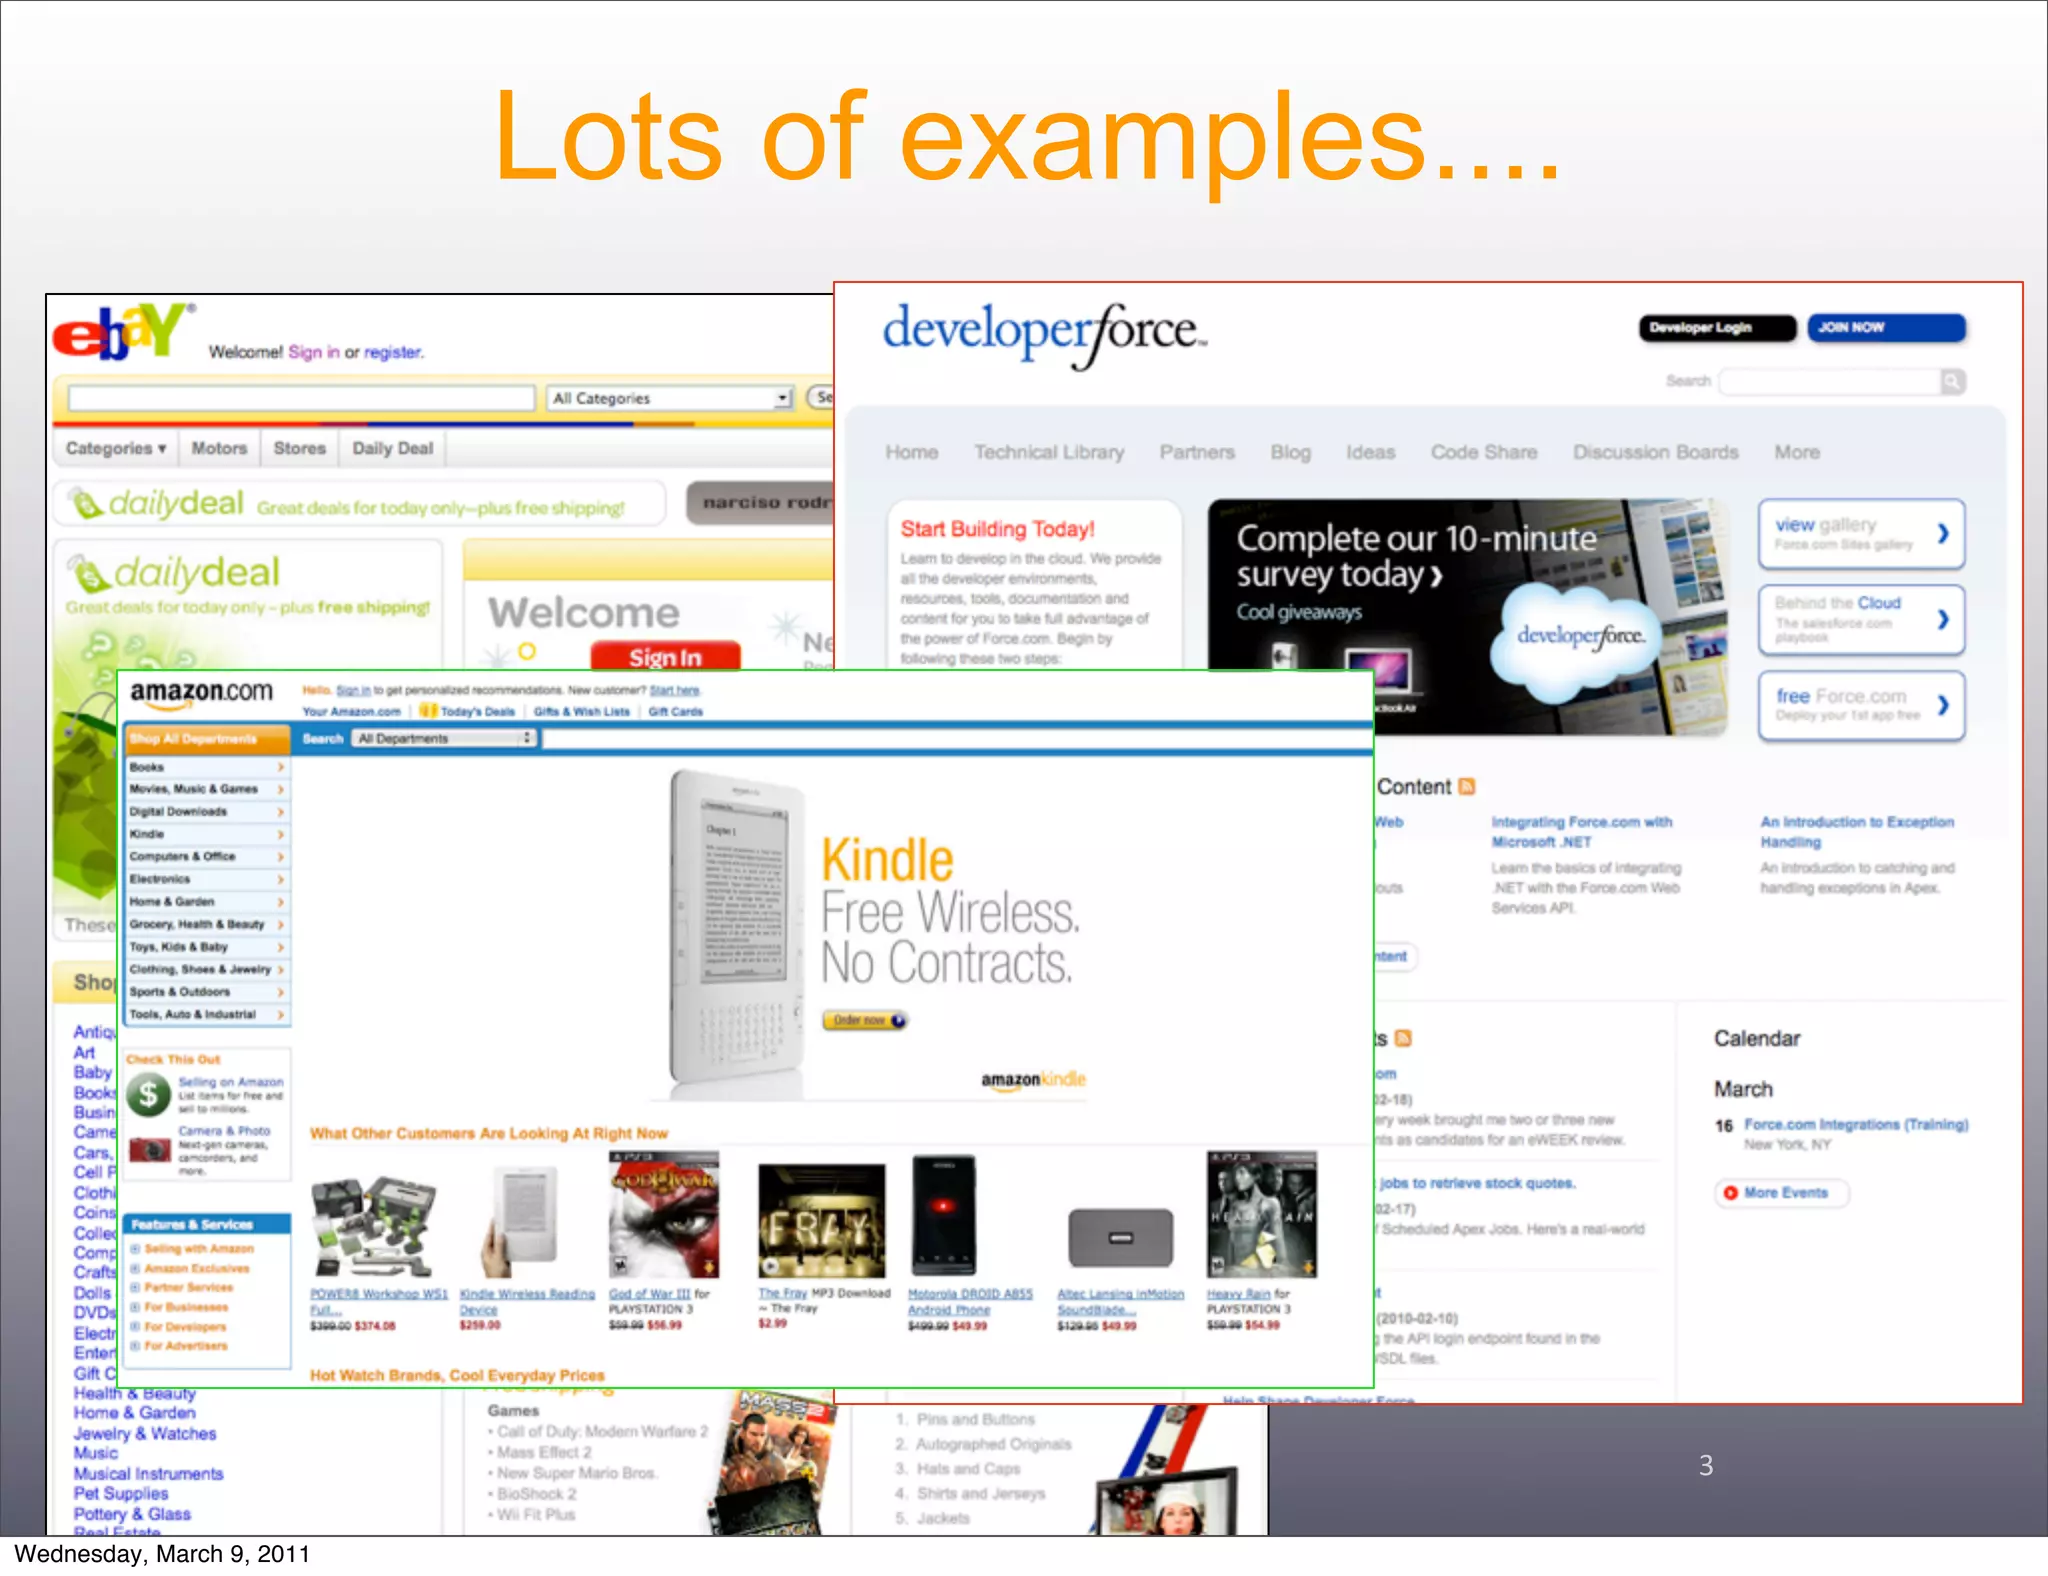This screenshot has width=2048, height=1576.
Task: Open the Heavy Rain game thumbnail
Action: click(1261, 1215)
